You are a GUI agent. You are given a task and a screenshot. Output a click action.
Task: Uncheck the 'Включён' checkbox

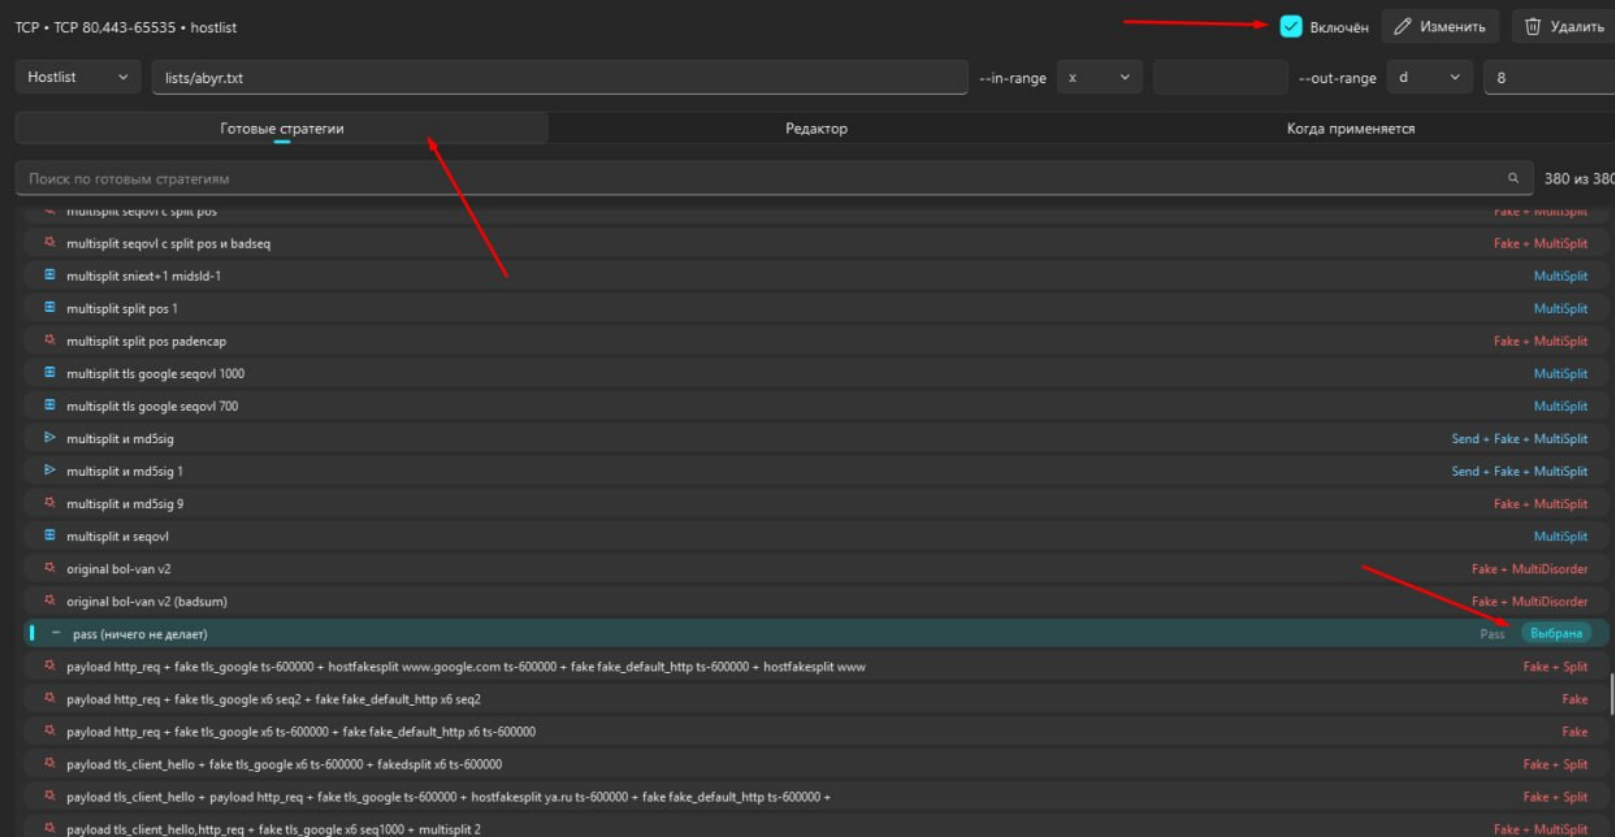(1291, 27)
